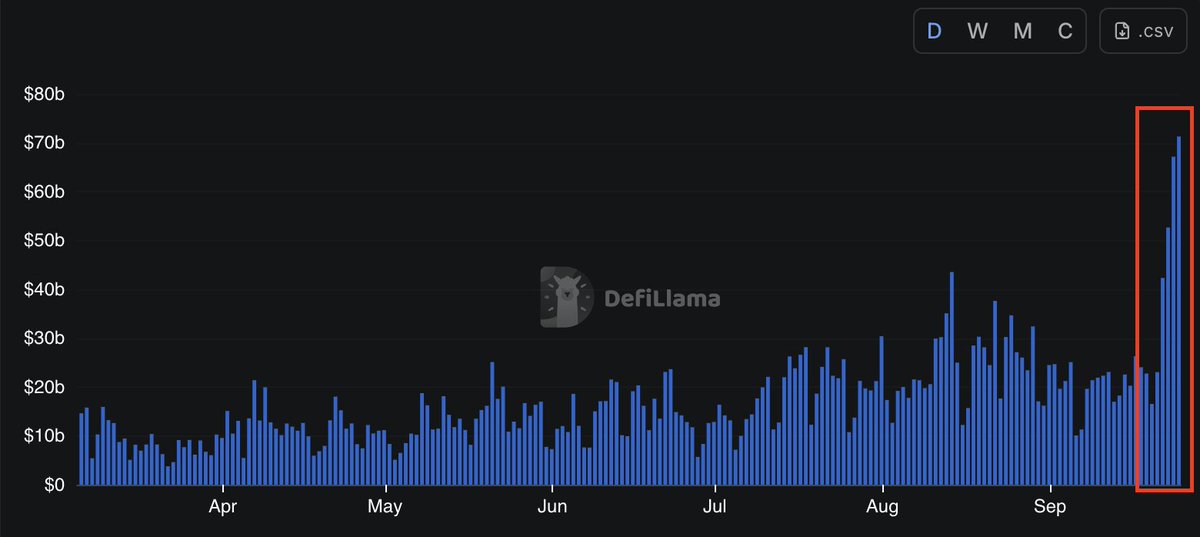1200x537 pixels.
Task: Click the $70b y-axis label
Action: (45, 144)
